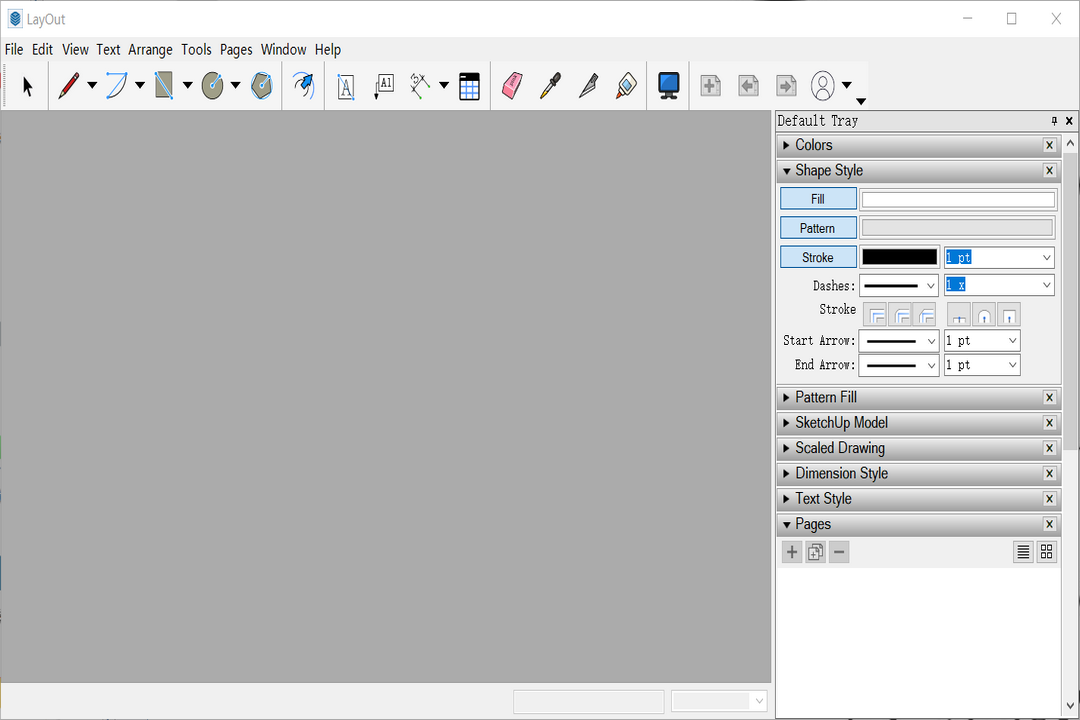
Task: Collapse the Pages panel
Action: pyautogui.click(x=786, y=524)
